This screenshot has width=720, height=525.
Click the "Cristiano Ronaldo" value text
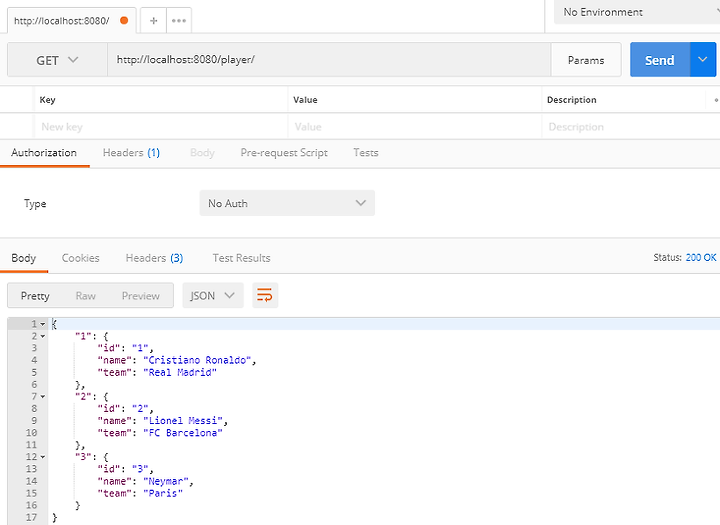[197, 360]
